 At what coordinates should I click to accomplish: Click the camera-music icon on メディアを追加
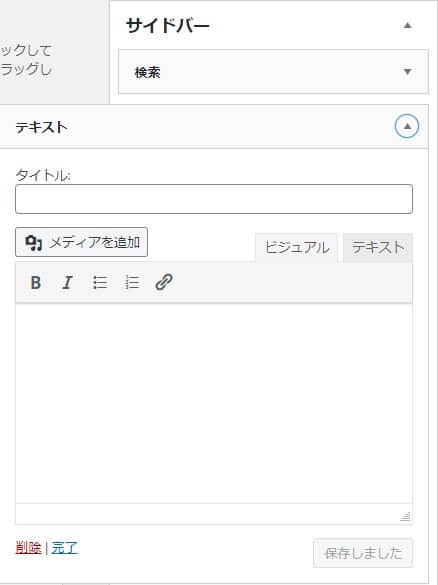coord(34,243)
